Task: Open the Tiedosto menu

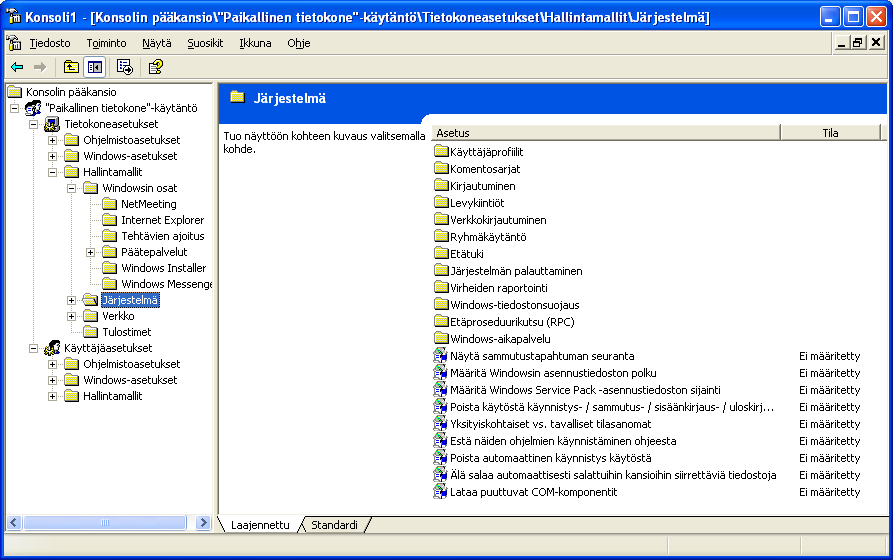Action: (50, 43)
